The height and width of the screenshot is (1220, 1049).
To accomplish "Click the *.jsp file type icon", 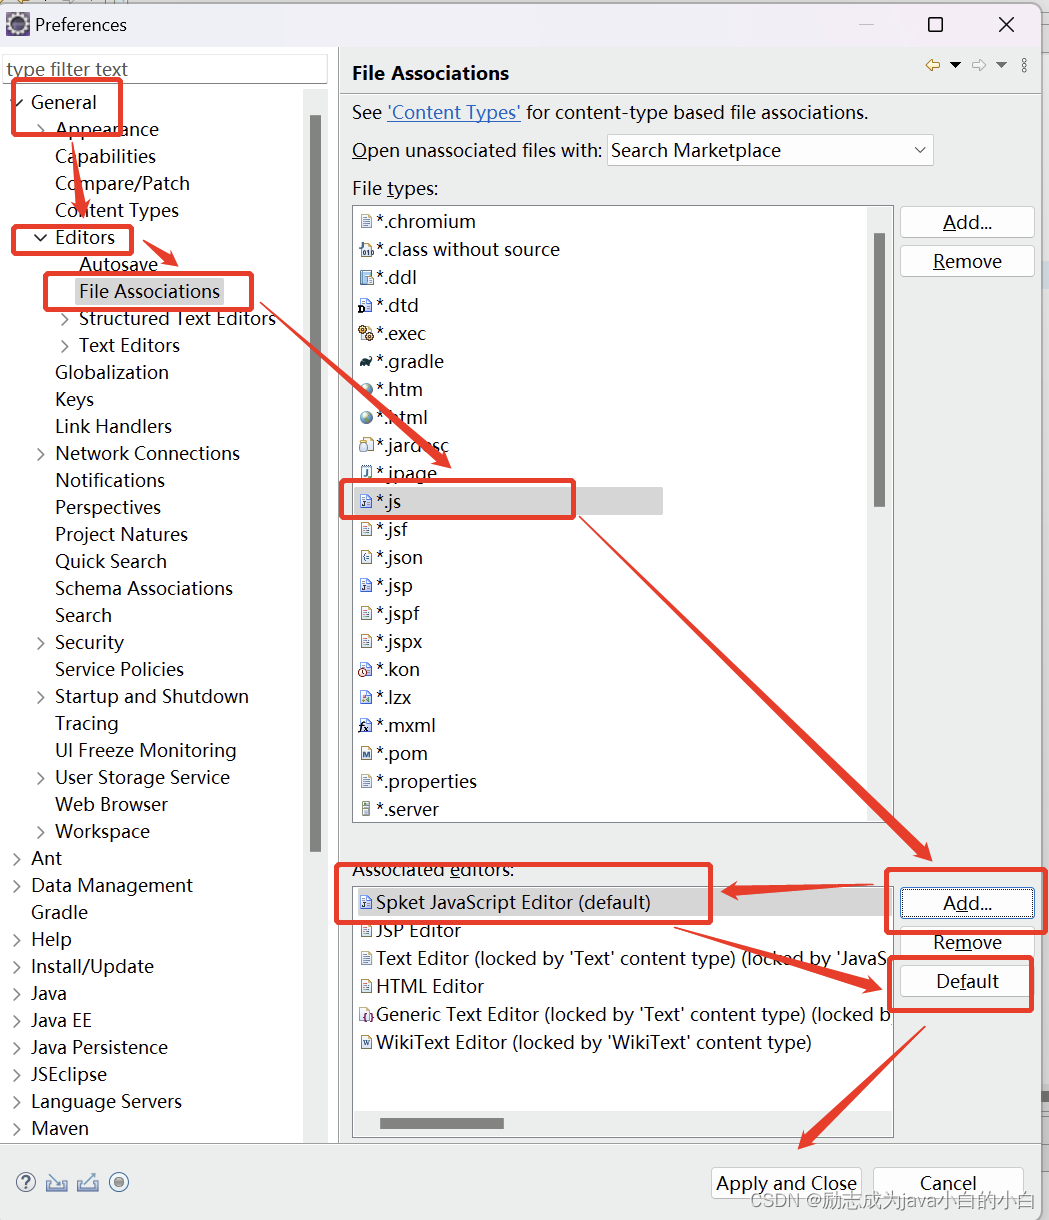I will coord(366,586).
